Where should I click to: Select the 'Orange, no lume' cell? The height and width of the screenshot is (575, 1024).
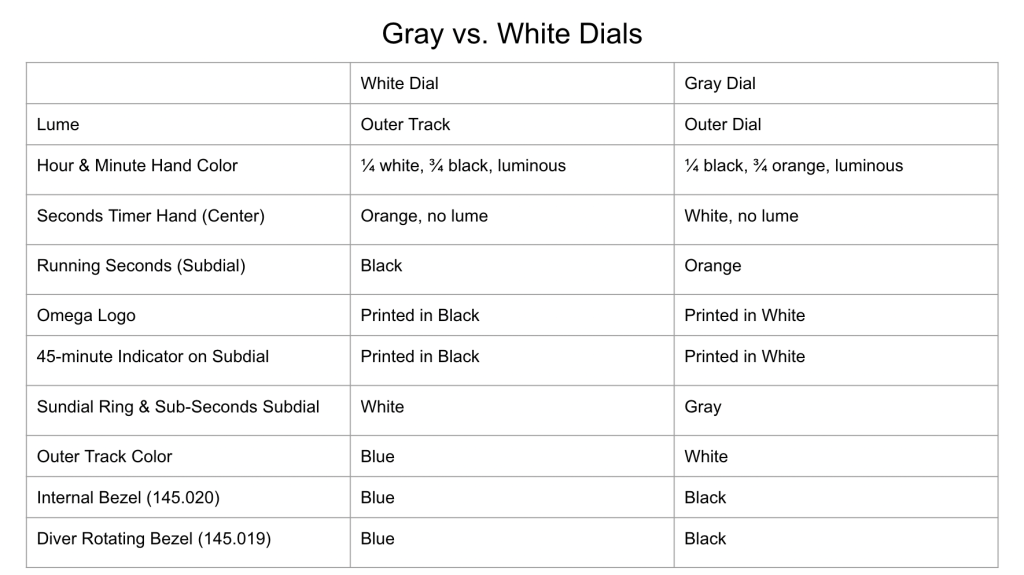point(424,216)
